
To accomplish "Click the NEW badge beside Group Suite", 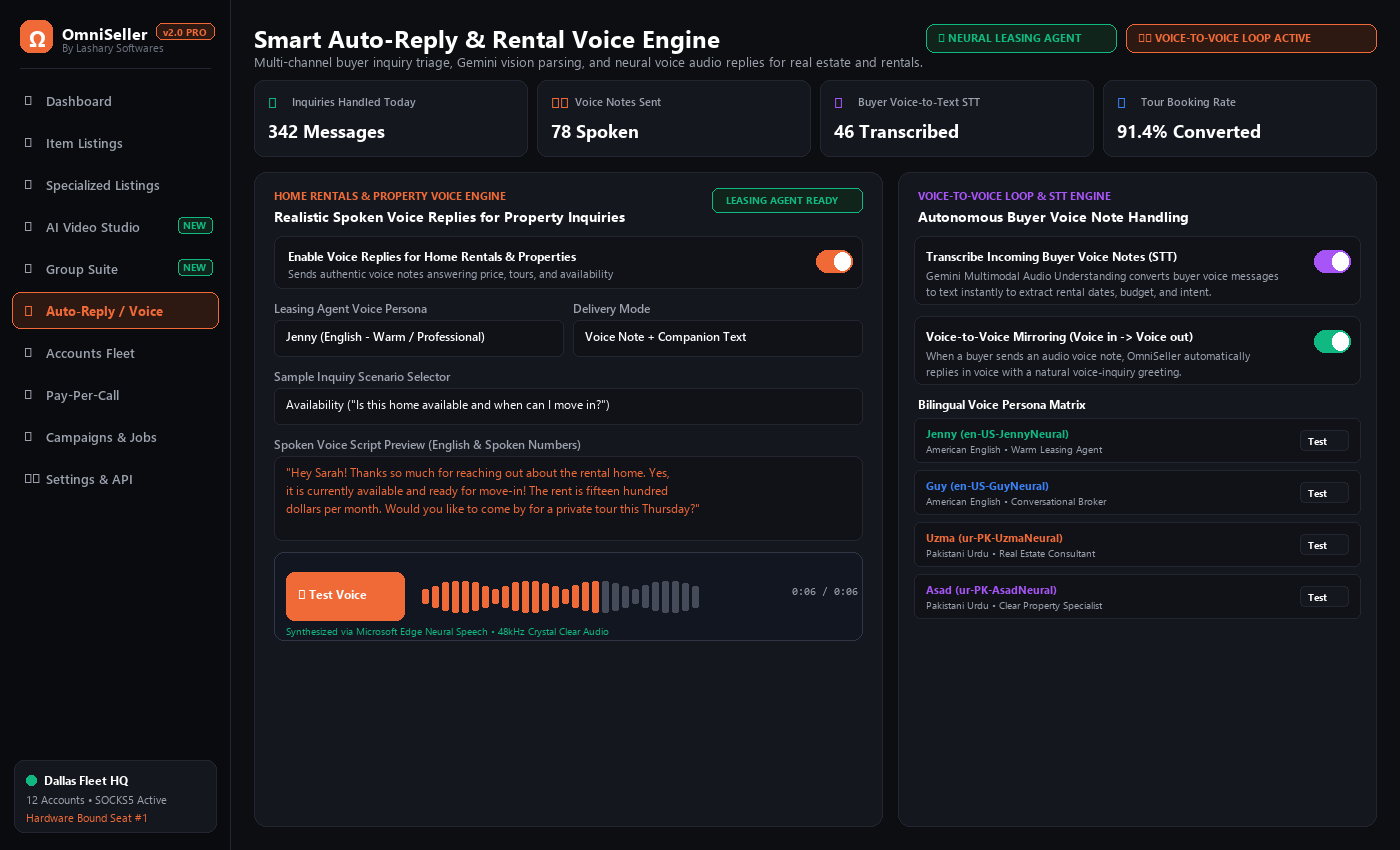I will [x=195, y=268].
